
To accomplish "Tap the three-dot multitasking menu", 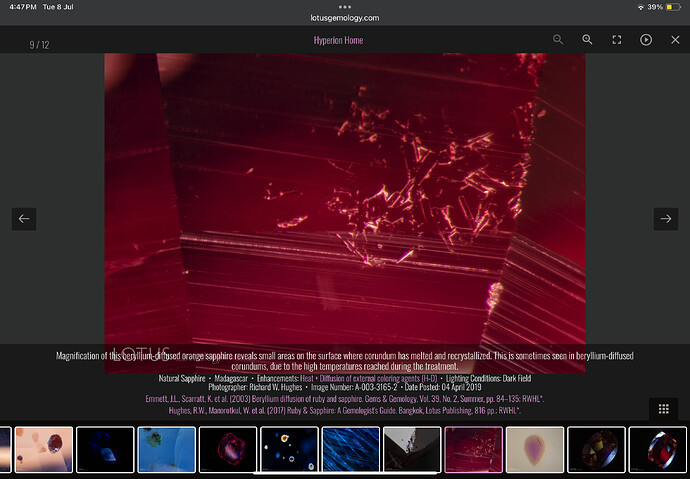I will (x=345, y=7).
